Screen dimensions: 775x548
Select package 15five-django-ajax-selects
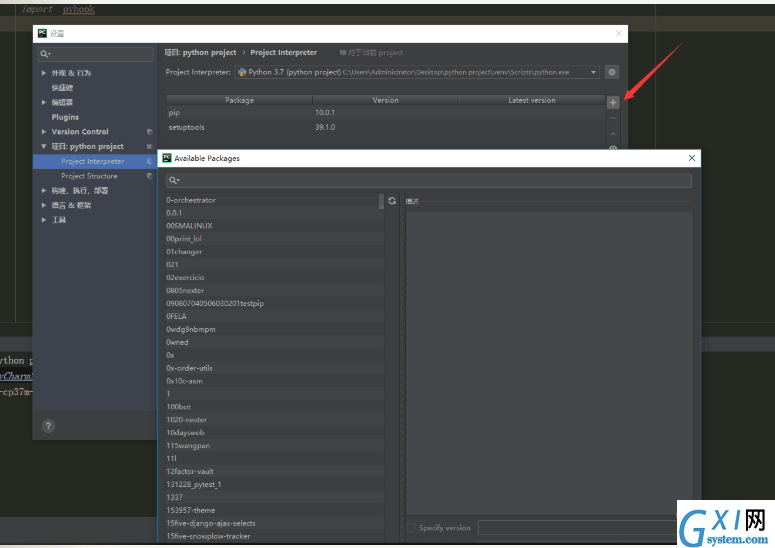point(274,523)
